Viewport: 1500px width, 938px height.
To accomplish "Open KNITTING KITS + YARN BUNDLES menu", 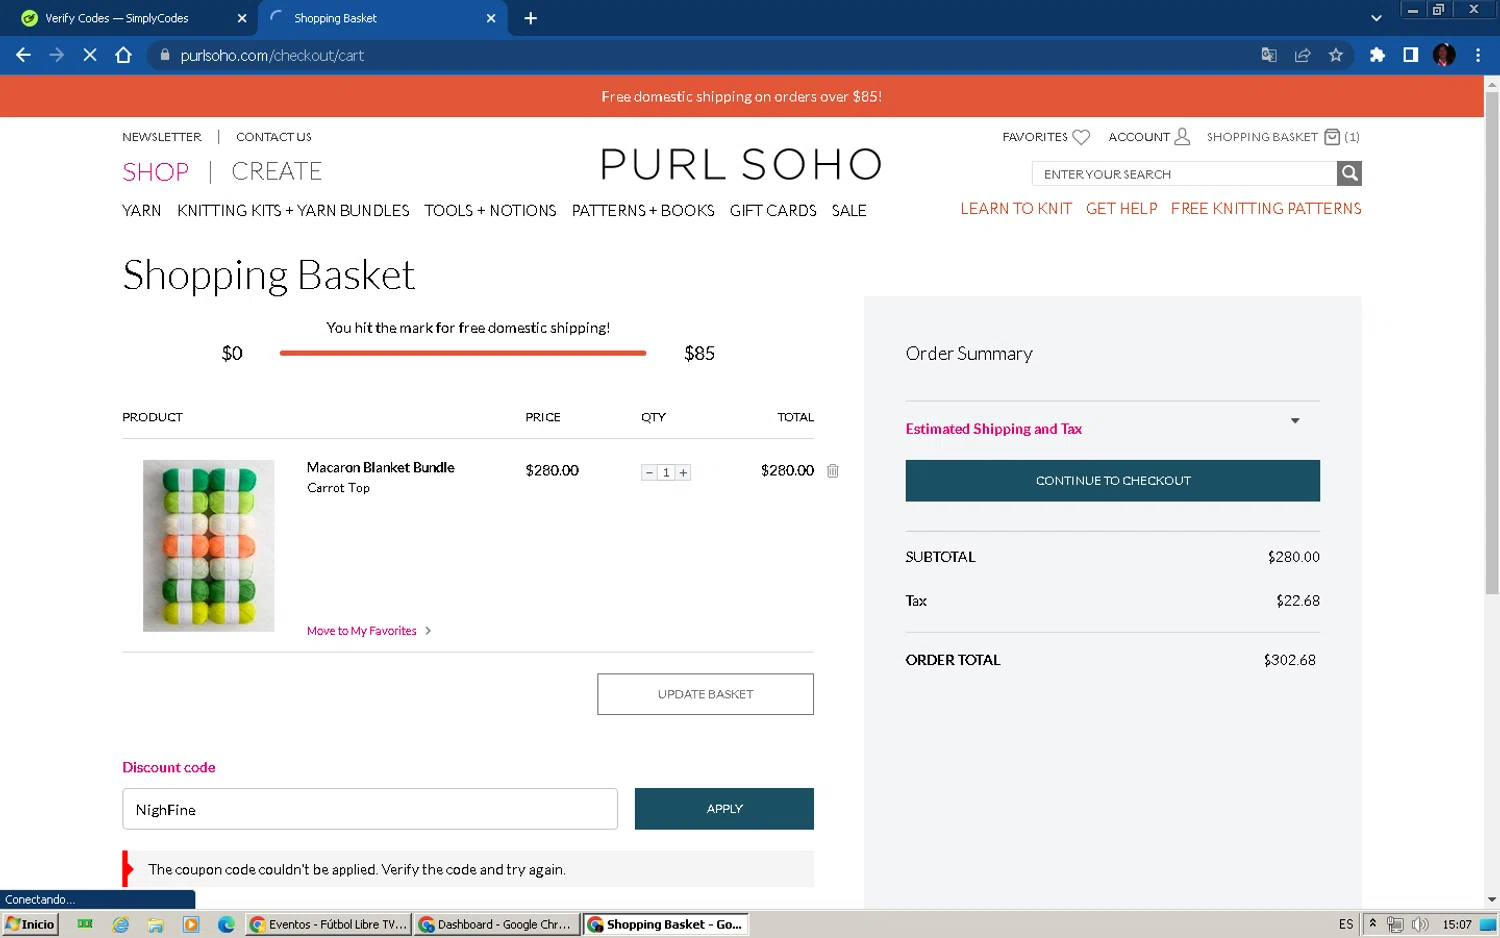I will pyautogui.click(x=293, y=210).
